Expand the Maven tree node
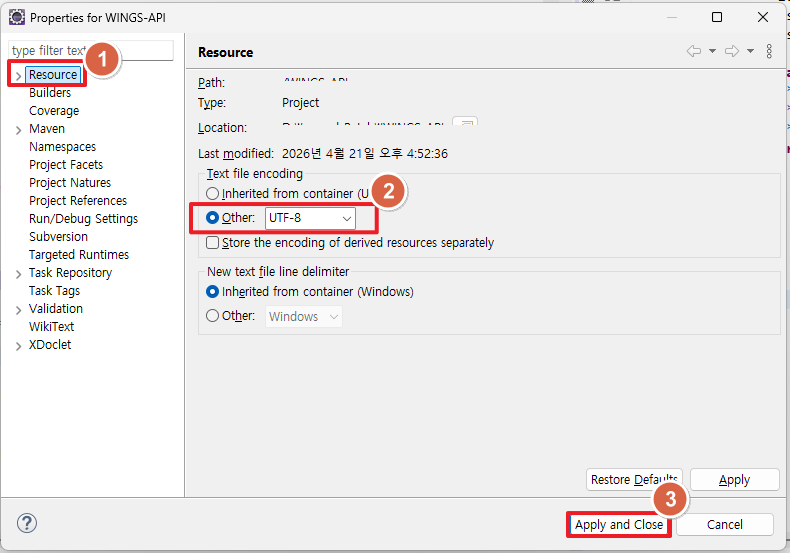This screenshot has height=553, width=790. tap(18, 130)
